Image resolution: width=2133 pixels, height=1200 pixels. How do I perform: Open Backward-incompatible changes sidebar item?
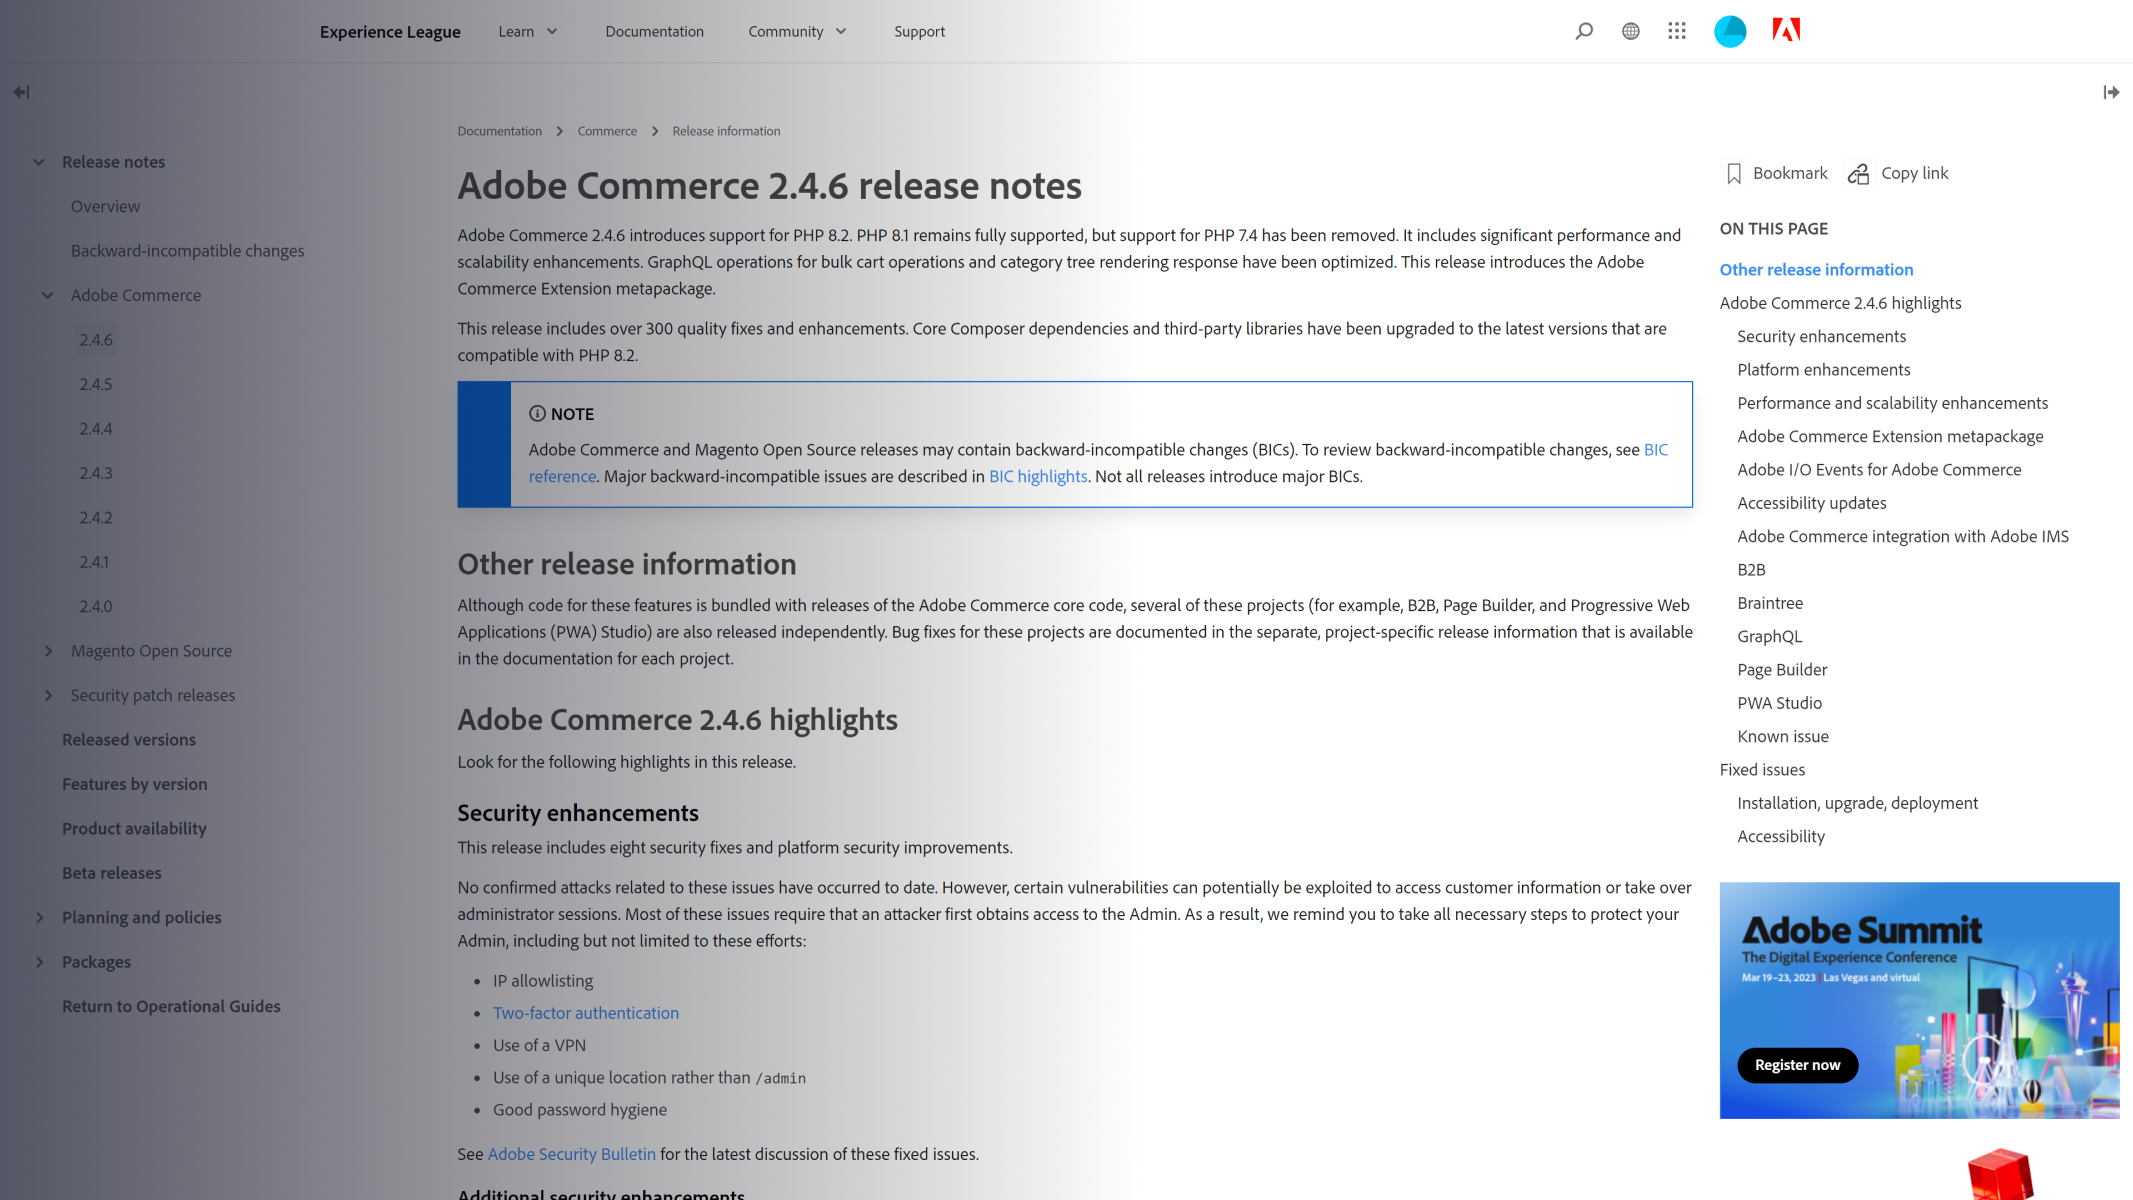pyautogui.click(x=187, y=251)
